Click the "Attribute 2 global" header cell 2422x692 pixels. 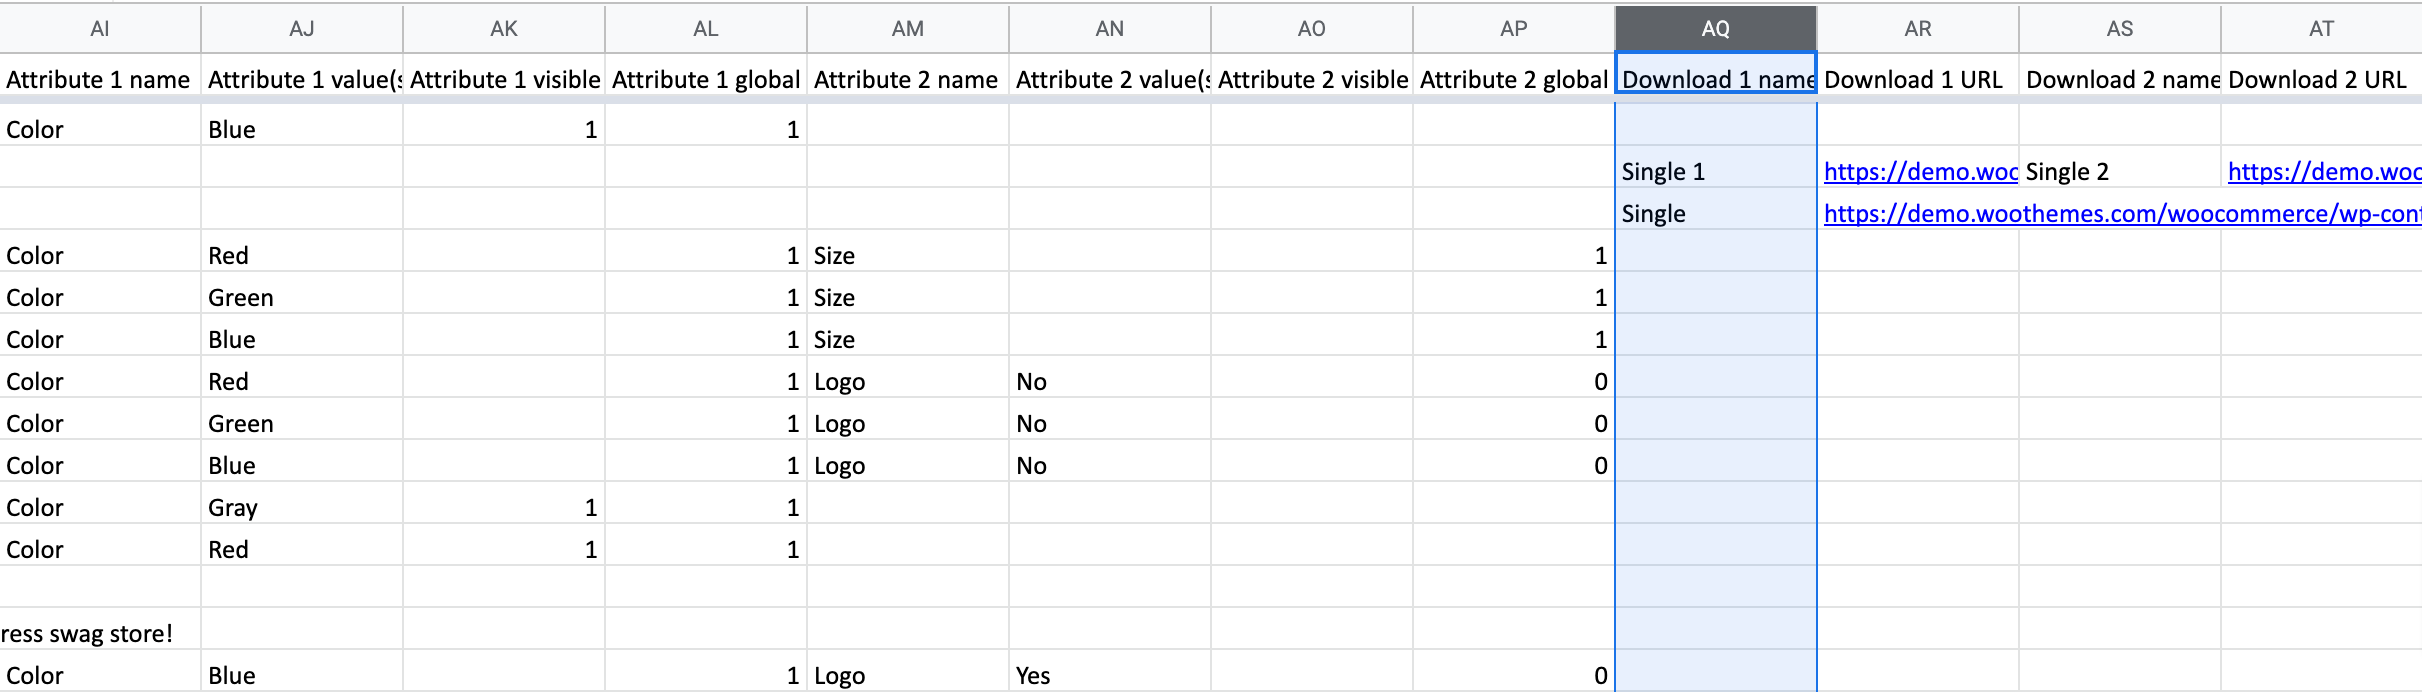click(1512, 80)
